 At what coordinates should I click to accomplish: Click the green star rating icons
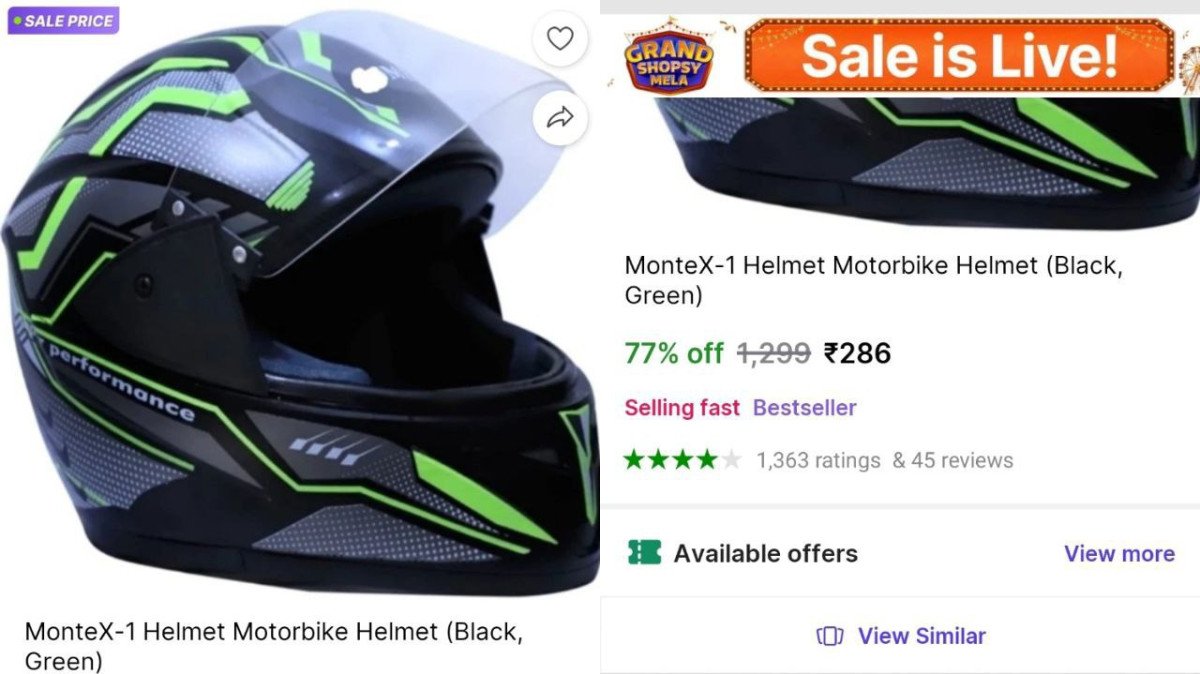pyautogui.click(x=682, y=460)
